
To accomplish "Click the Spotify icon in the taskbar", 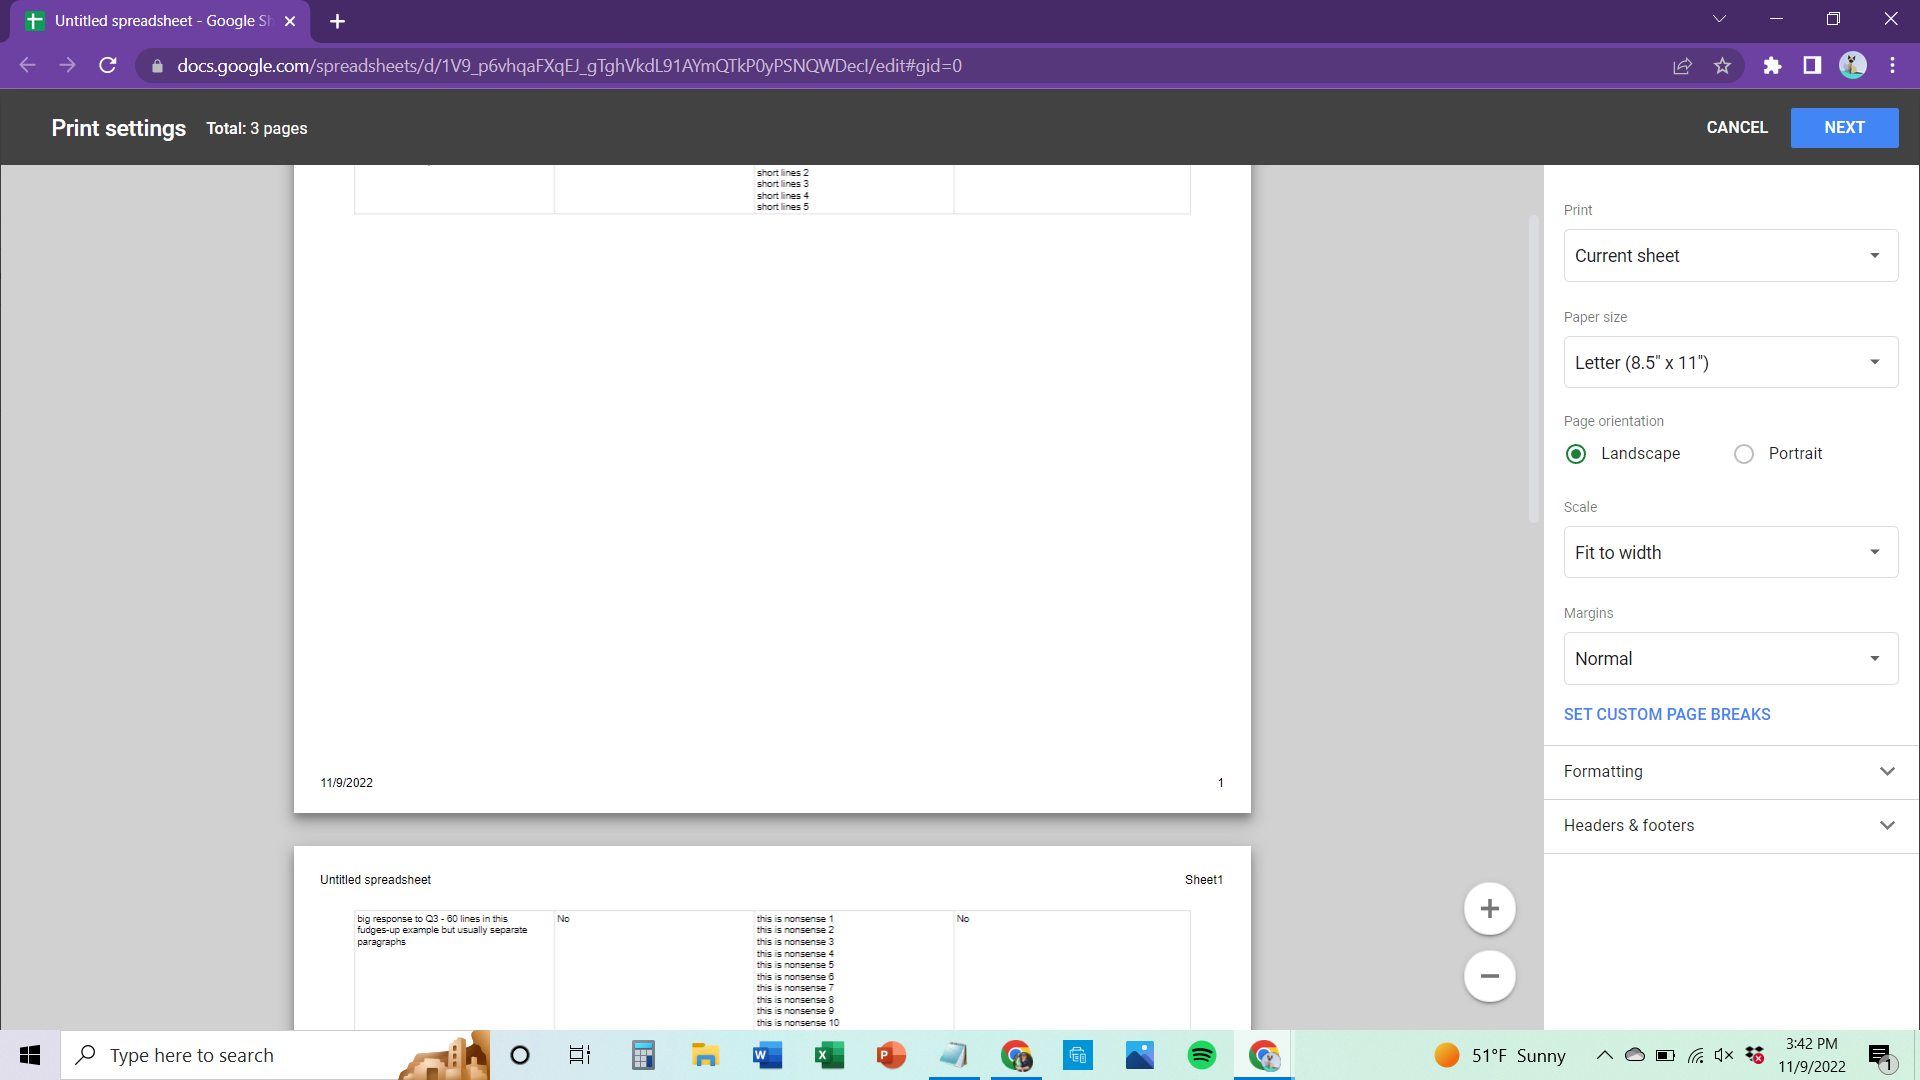I will pyautogui.click(x=1203, y=1055).
